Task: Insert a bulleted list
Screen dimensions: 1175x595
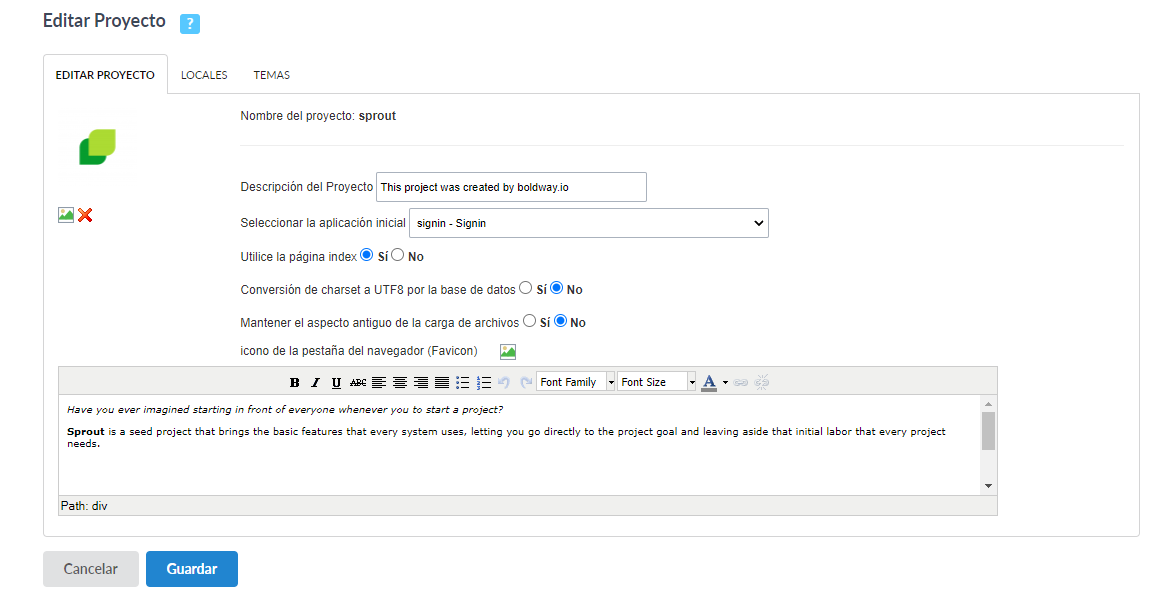Action: tap(463, 382)
